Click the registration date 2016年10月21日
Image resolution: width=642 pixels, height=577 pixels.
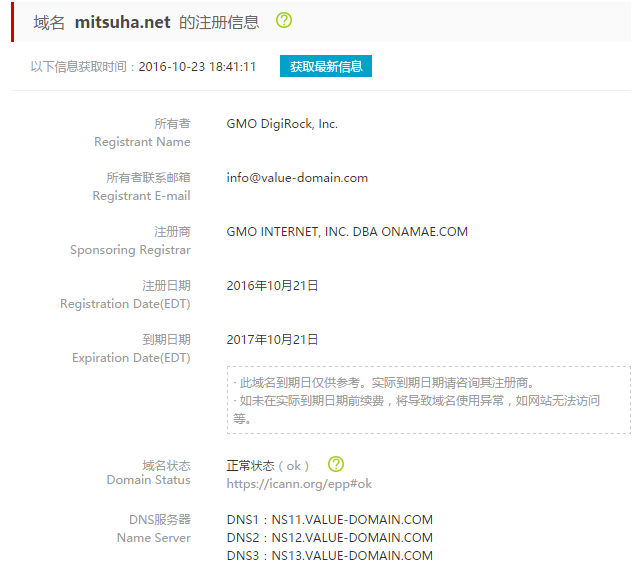point(272,286)
